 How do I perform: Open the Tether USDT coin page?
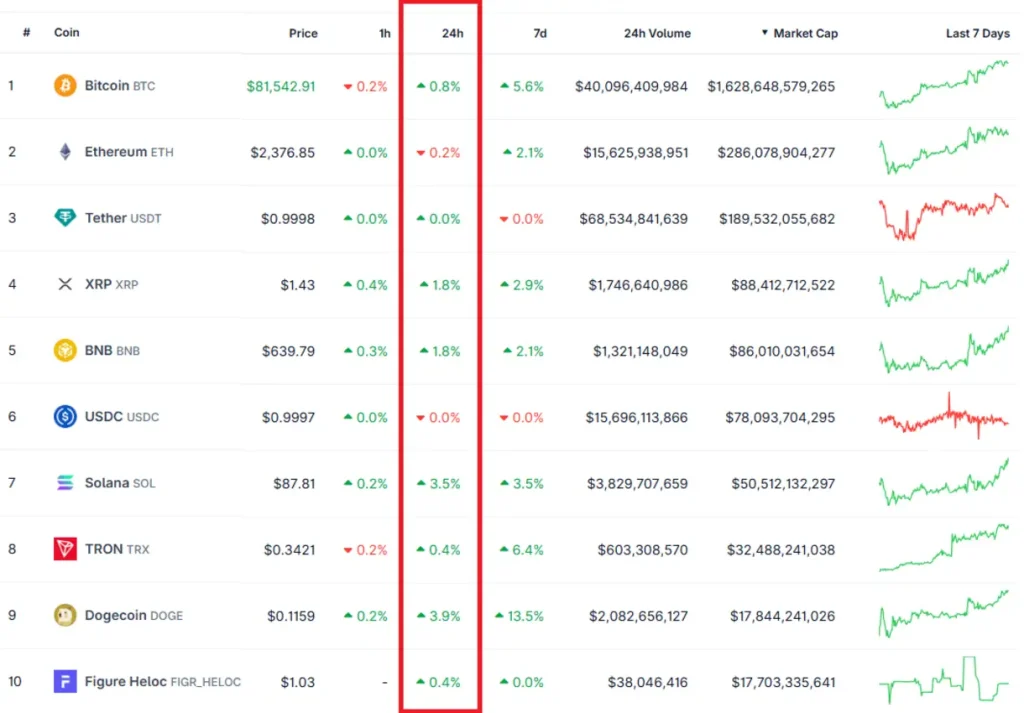(x=123, y=218)
